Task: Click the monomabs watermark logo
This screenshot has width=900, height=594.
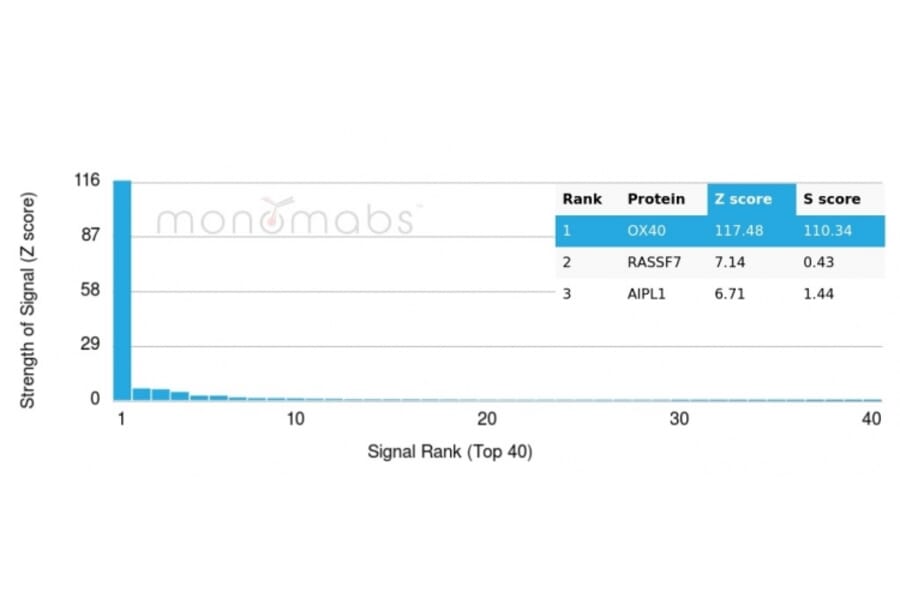Action: (x=285, y=217)
